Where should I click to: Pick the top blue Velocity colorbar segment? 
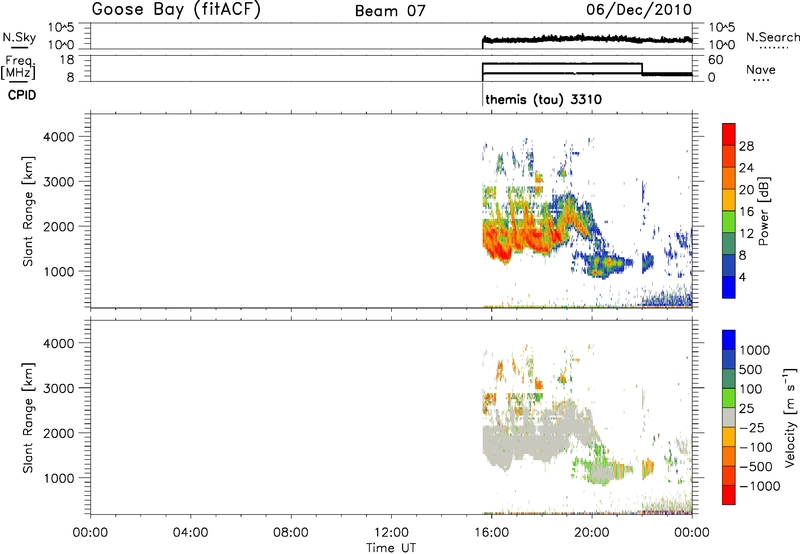click(729, 340)
